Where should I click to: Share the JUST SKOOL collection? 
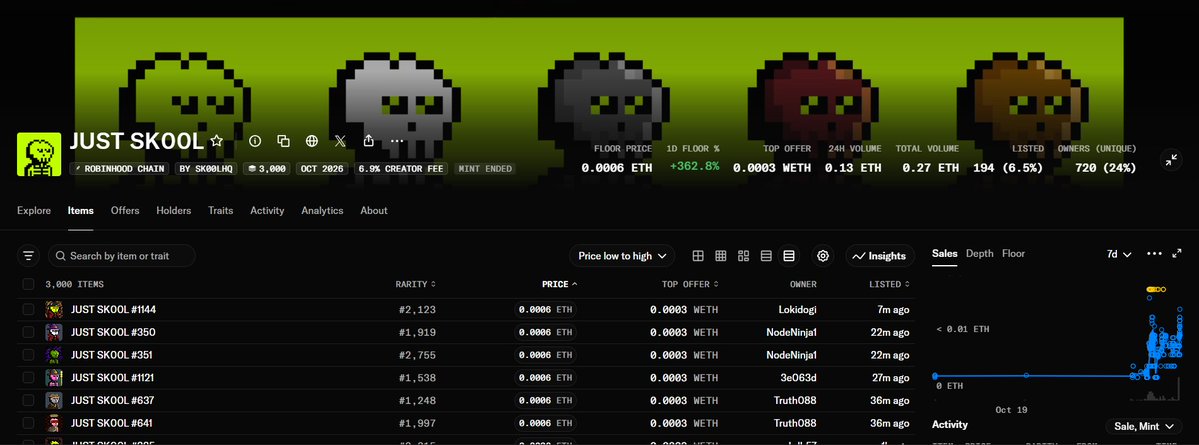click(369, 141)
